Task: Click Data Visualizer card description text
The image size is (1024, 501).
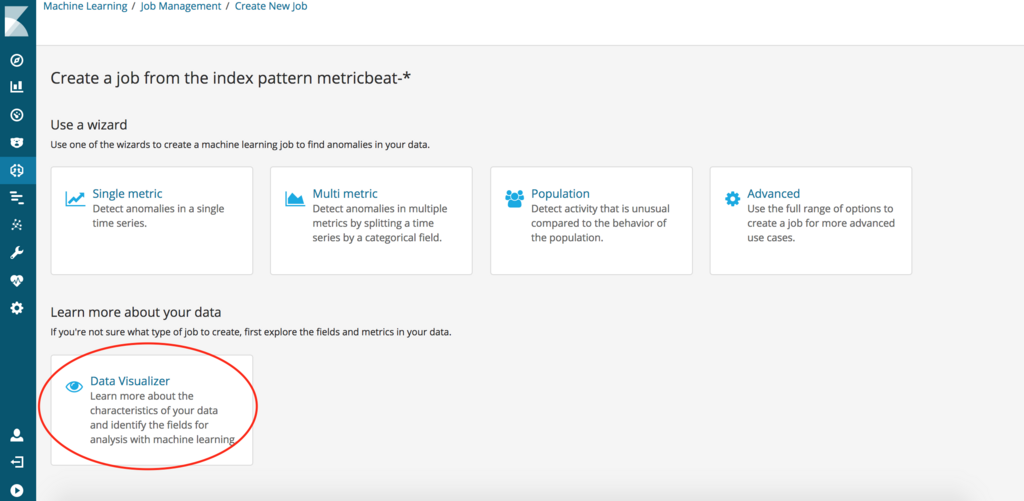Action: [x=163, y=418]
